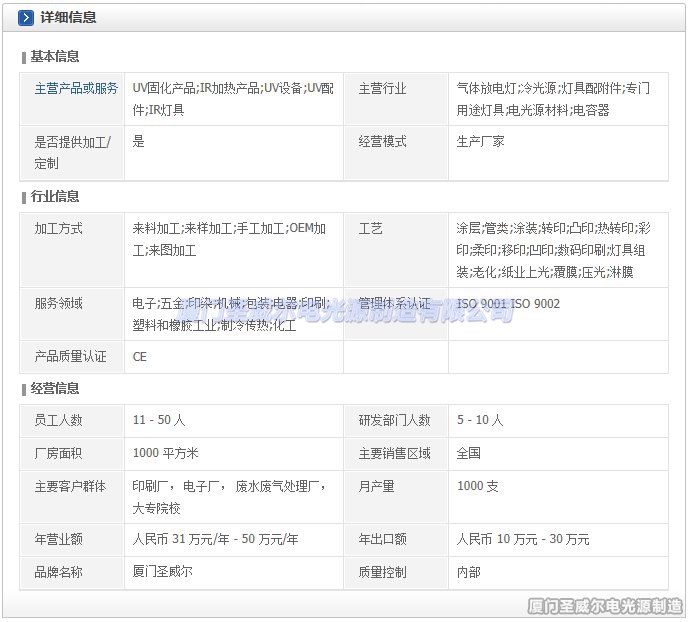Screen dimensions: 690x622
Task: Select the 经营信息 section heading
Action: pyautogui.click(x=55, y=388)
